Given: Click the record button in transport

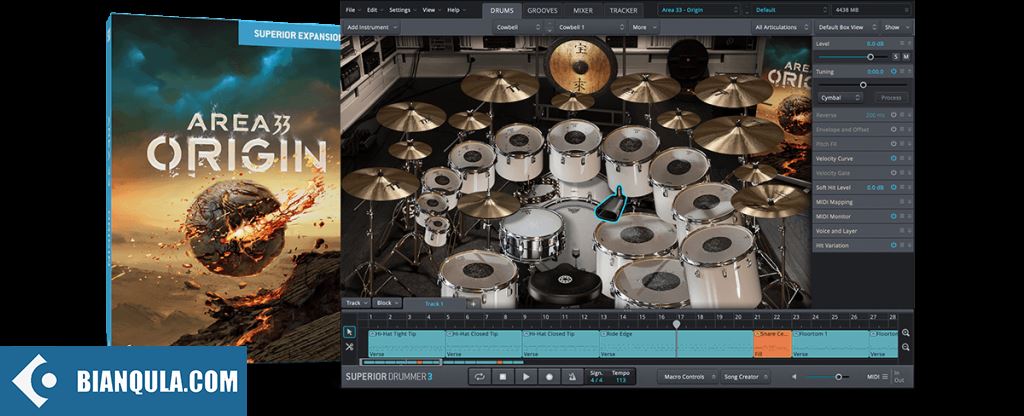Looking at the screenshot, I should coord(549,377).
